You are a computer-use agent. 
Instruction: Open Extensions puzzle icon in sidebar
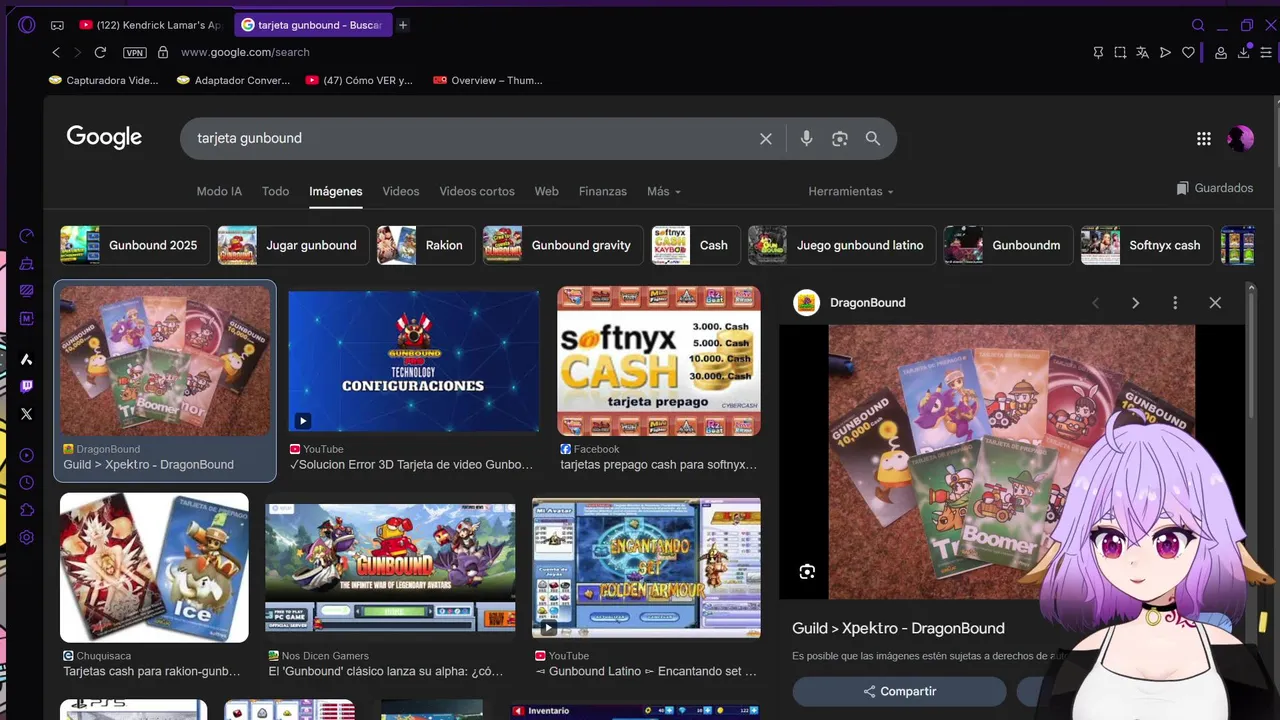[x=27, y=510]
